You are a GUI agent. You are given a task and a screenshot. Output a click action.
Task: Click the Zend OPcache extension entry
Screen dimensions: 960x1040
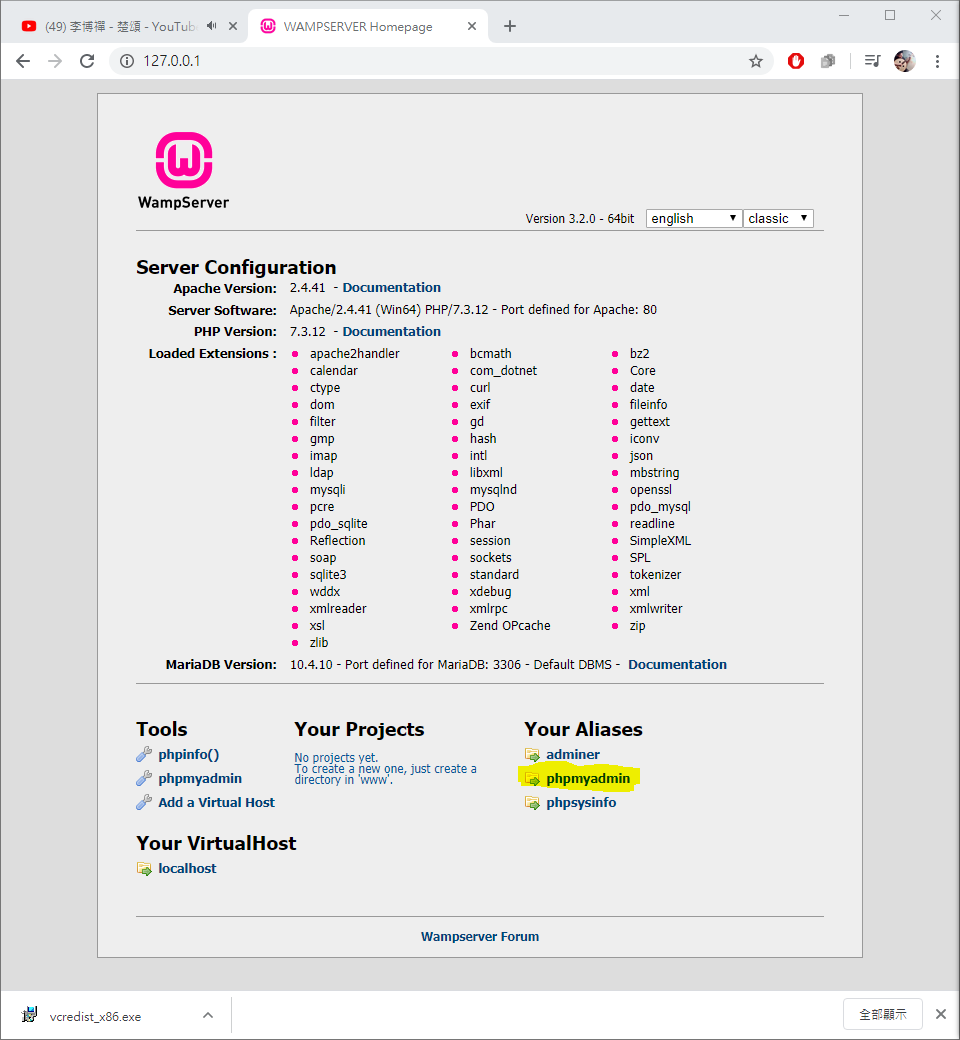click(x=510, y=625)
